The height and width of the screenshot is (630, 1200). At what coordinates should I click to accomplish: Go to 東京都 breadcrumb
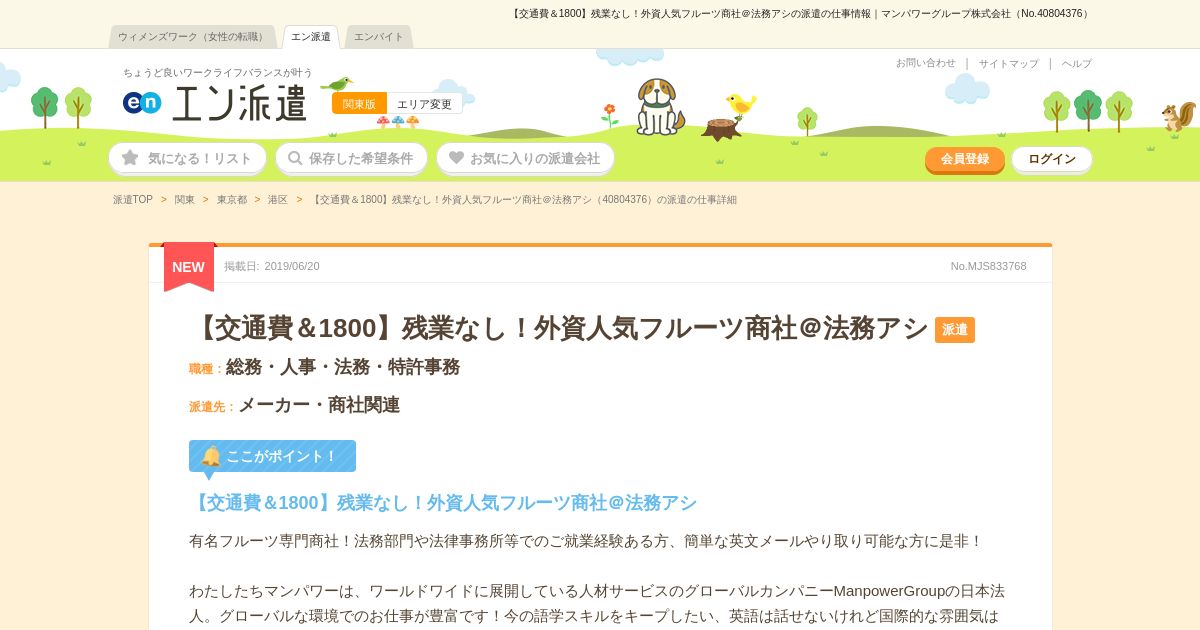[x=232, y=200]
